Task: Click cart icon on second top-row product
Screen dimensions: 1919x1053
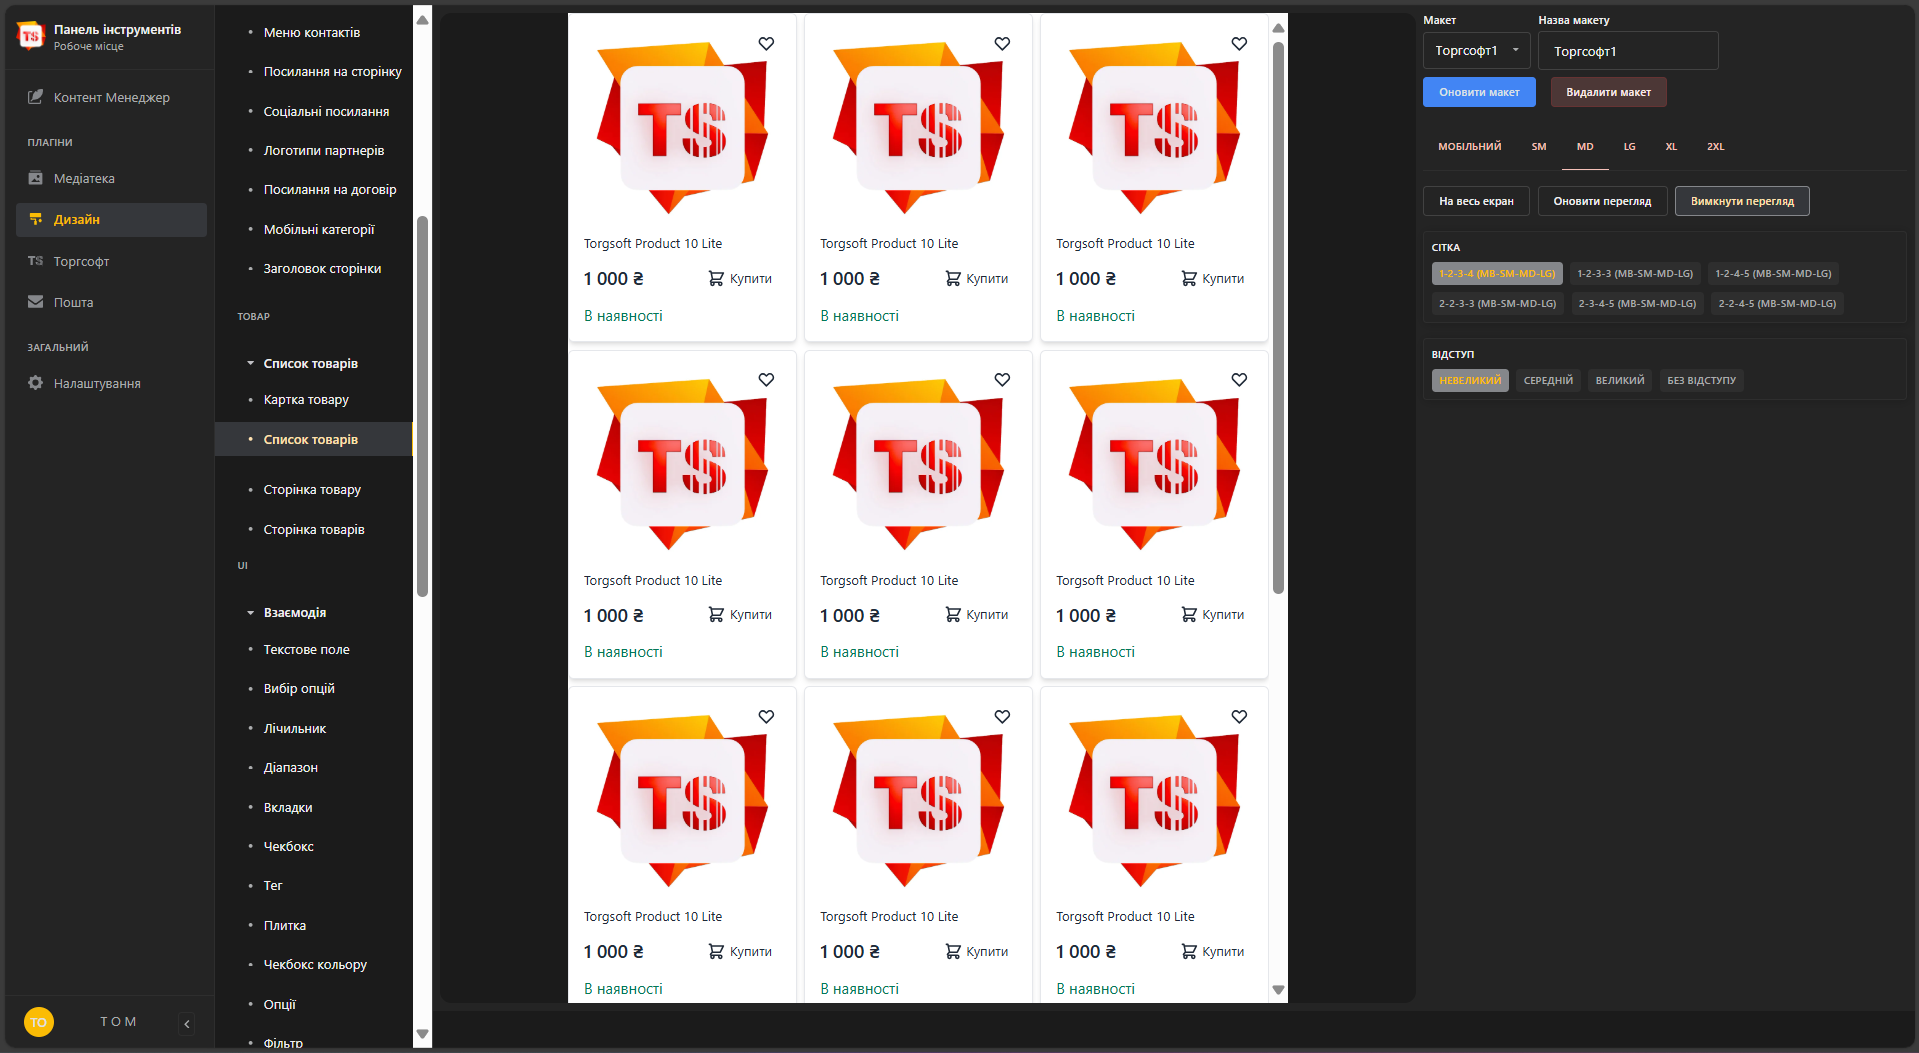Action: tap(953, 278)
